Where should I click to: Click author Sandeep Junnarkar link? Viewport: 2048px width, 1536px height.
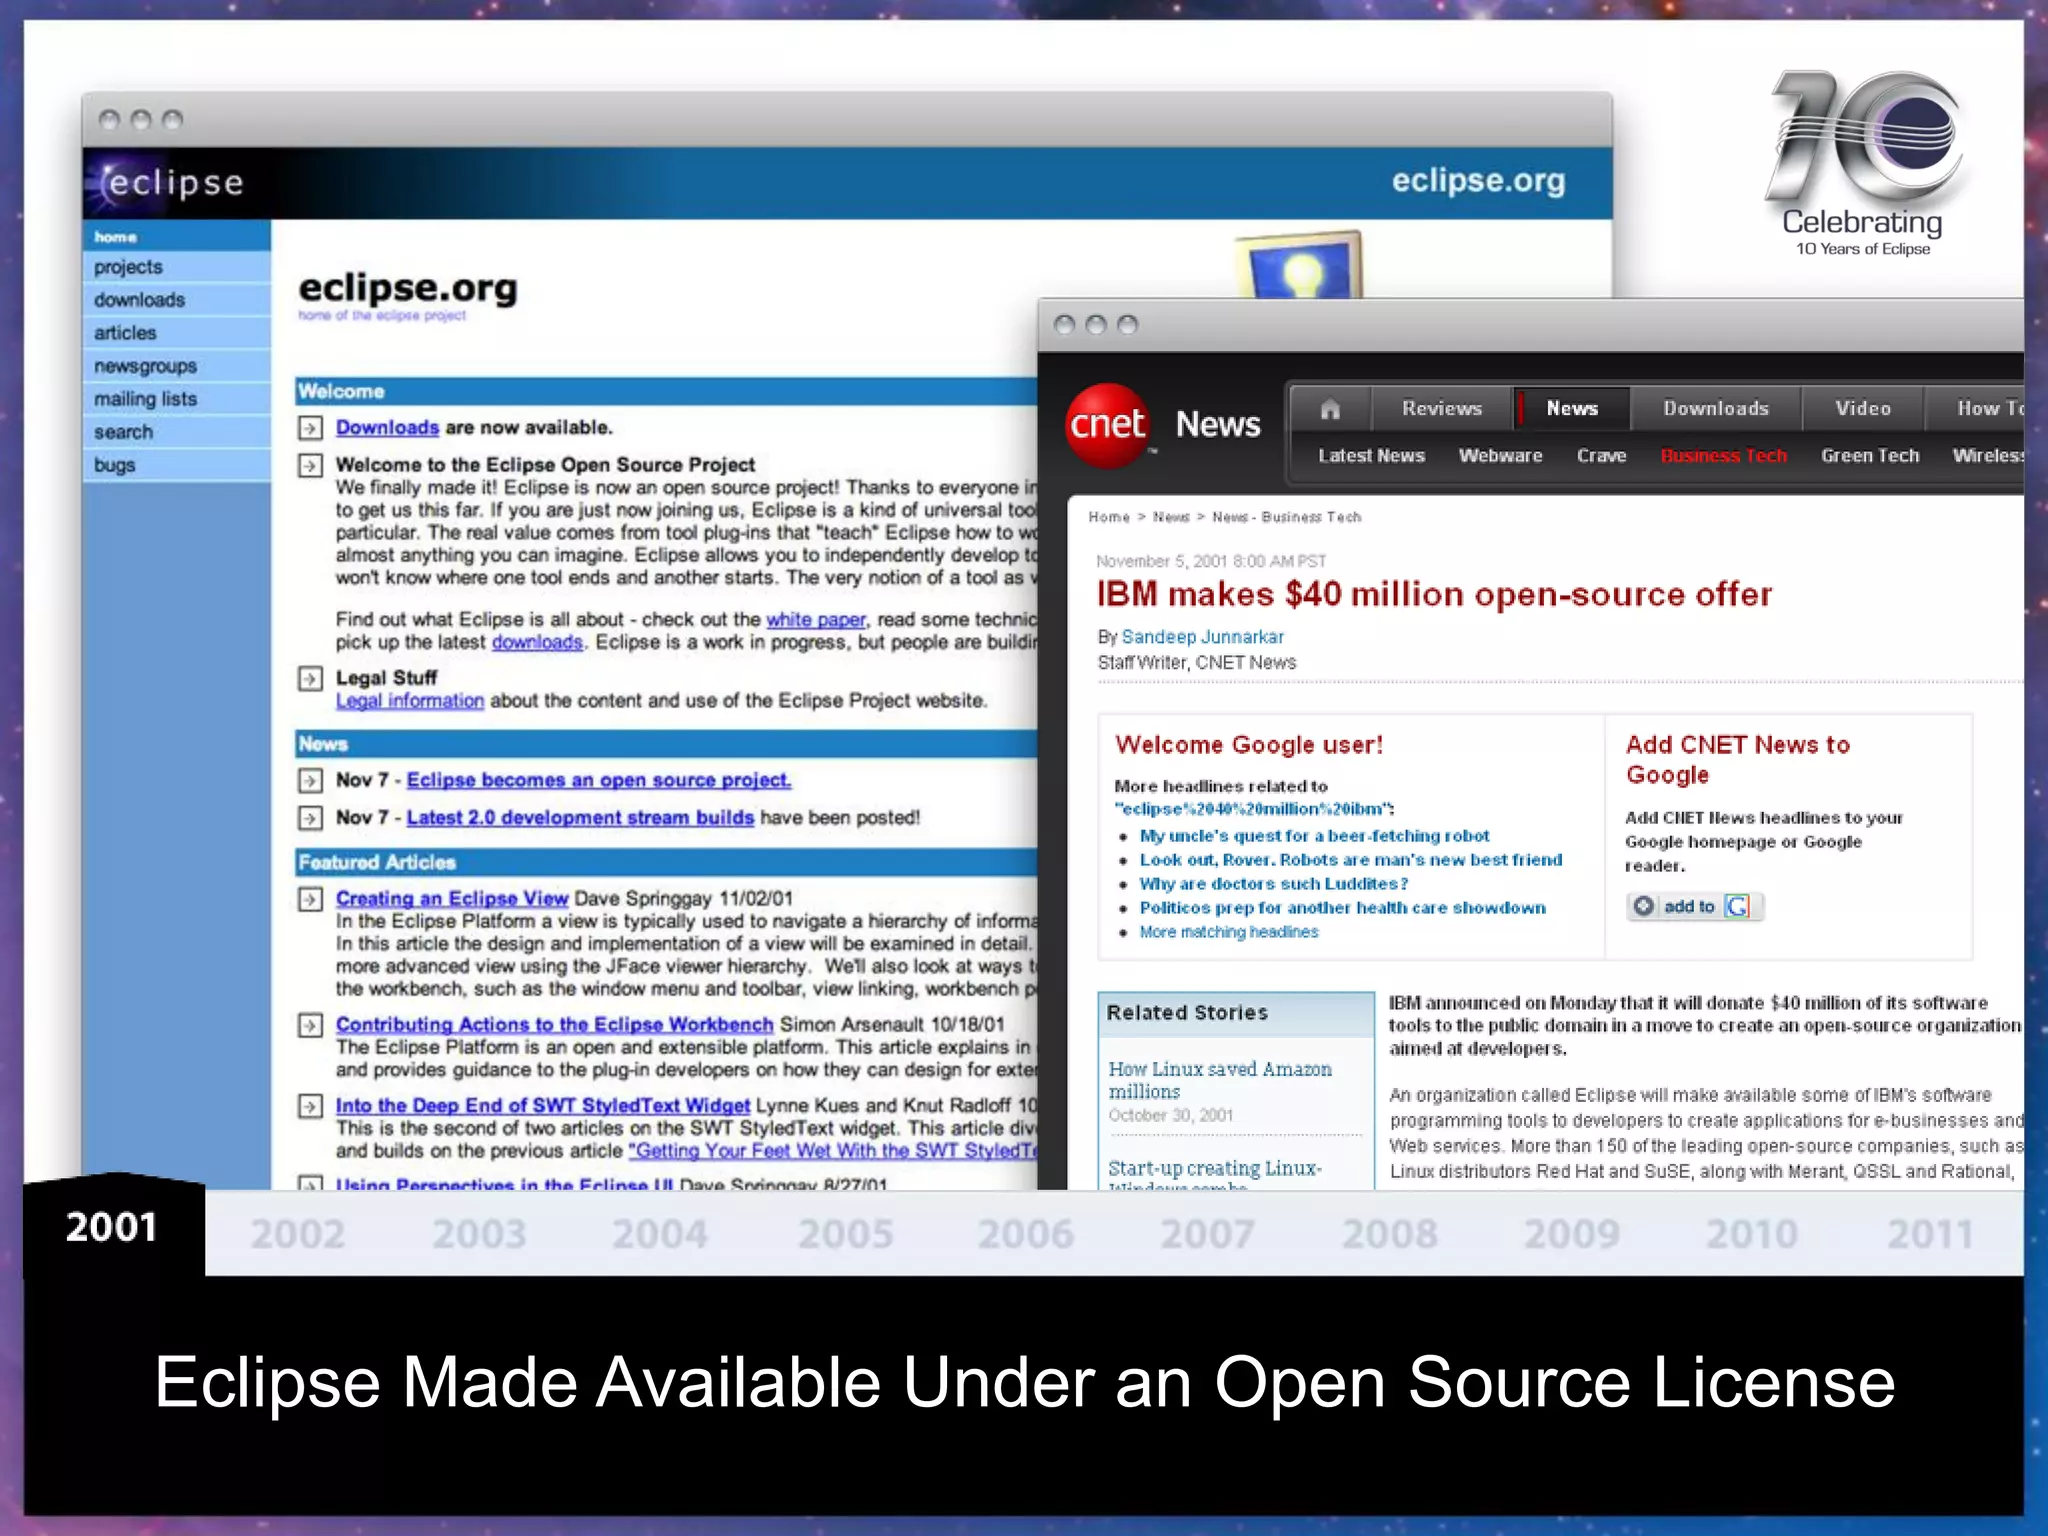tap(1202, 637)
